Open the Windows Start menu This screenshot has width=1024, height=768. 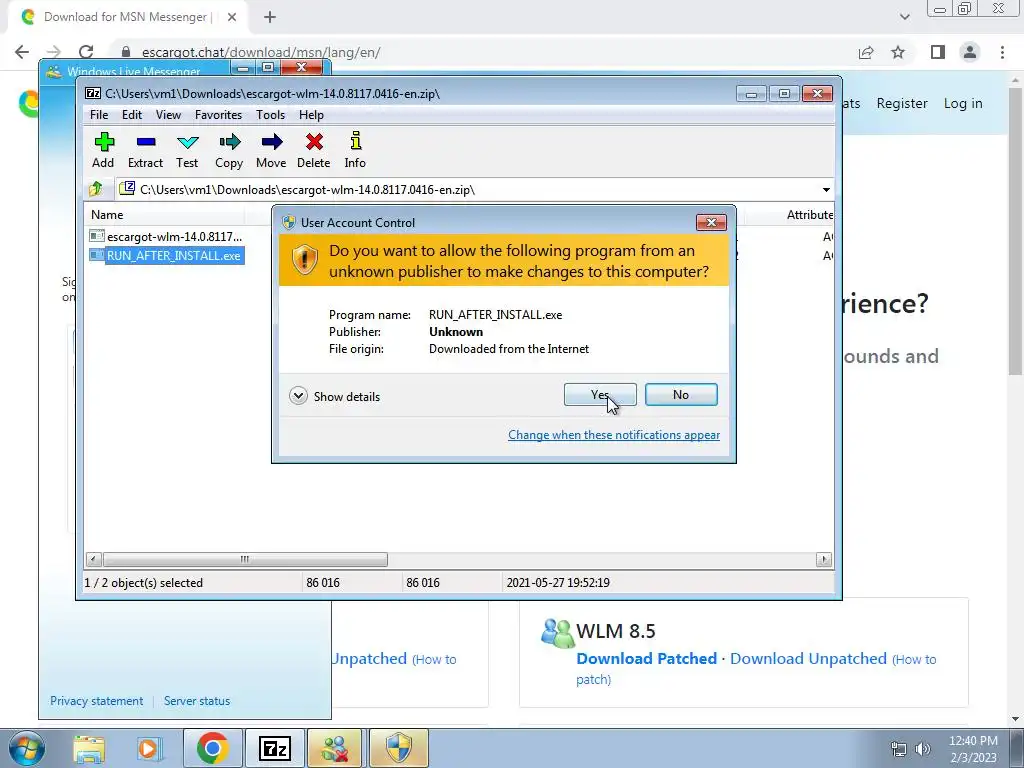[25, 749]
